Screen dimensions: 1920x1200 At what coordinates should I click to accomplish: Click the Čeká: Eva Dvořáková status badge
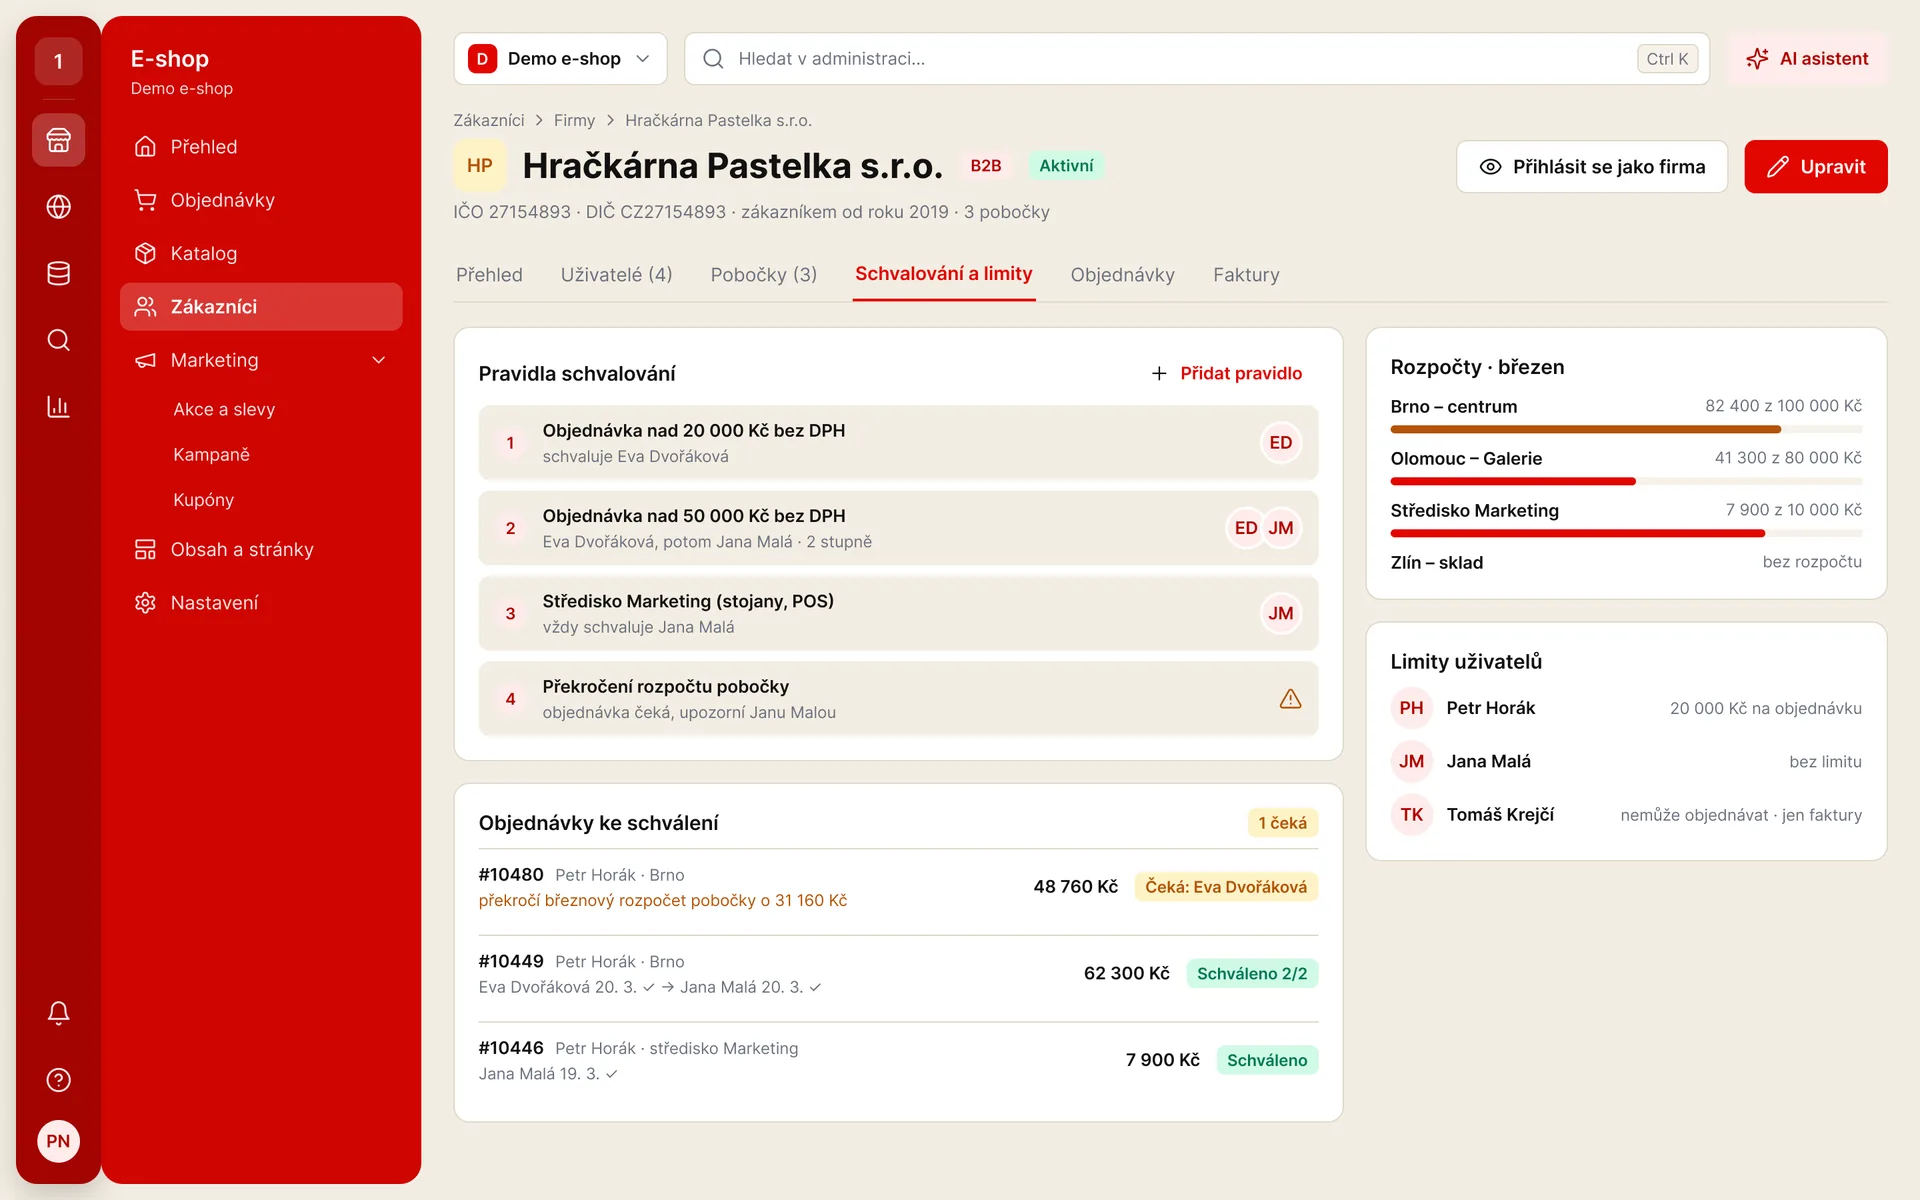click(x=1226, y=887)
